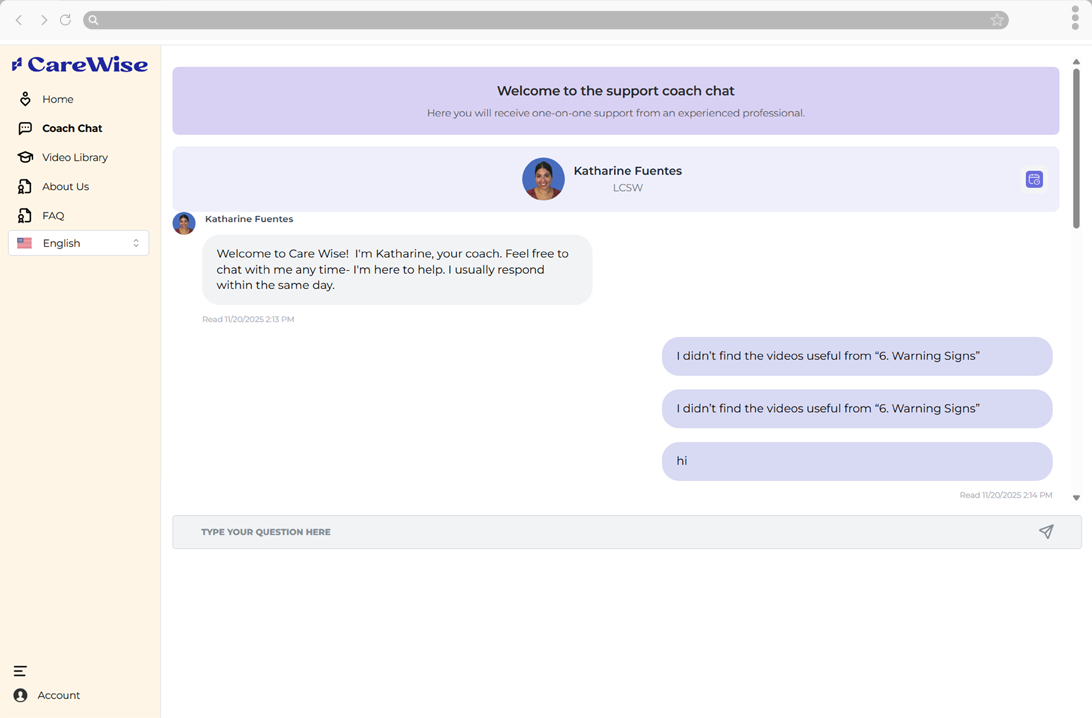Click Katharine Fuentes' large profile photo
Screen dimensions: 1092x718
(543, 179)
